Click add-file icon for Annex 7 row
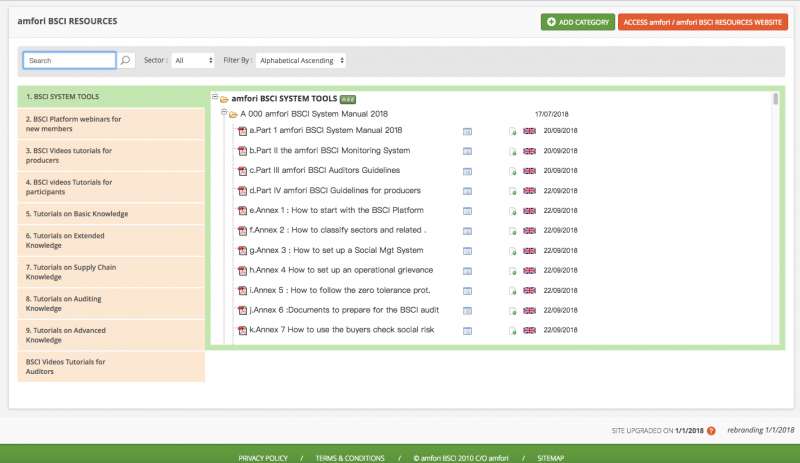 pos(513,330)
